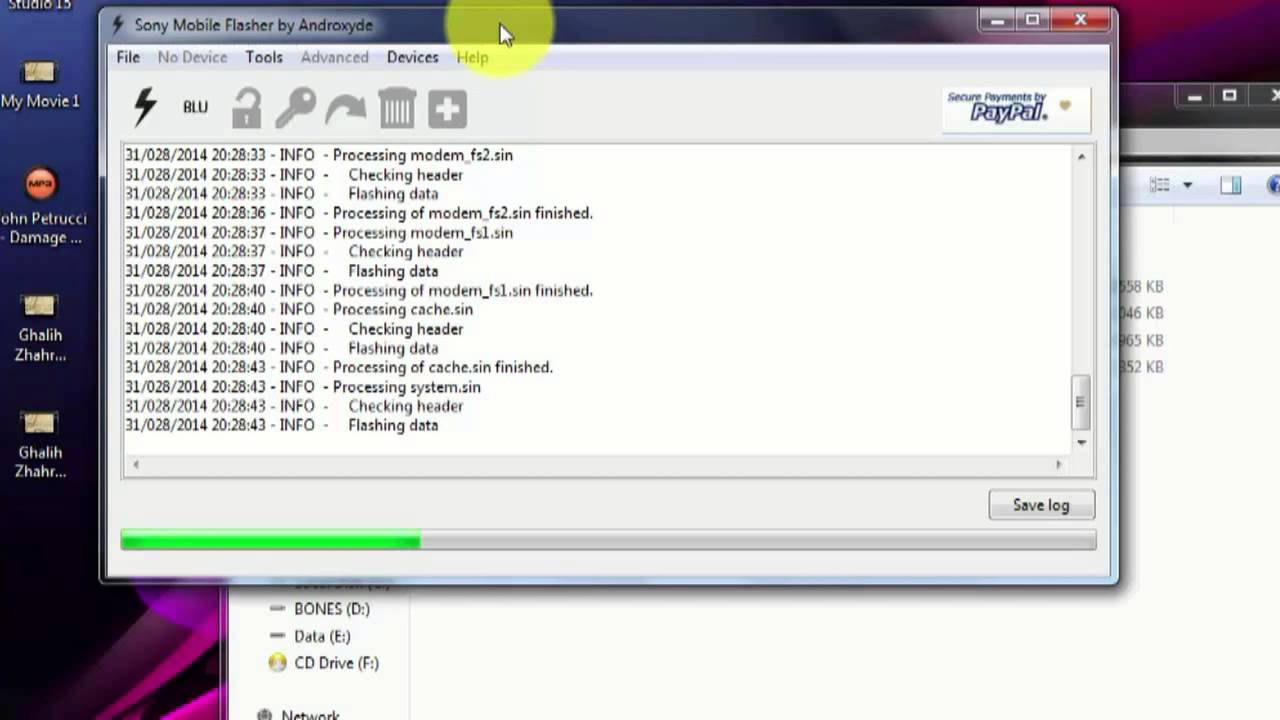Open the My Movie 1 desktop icon
The height and width of the screenshot is (720, 1280).
coord(40,85)
